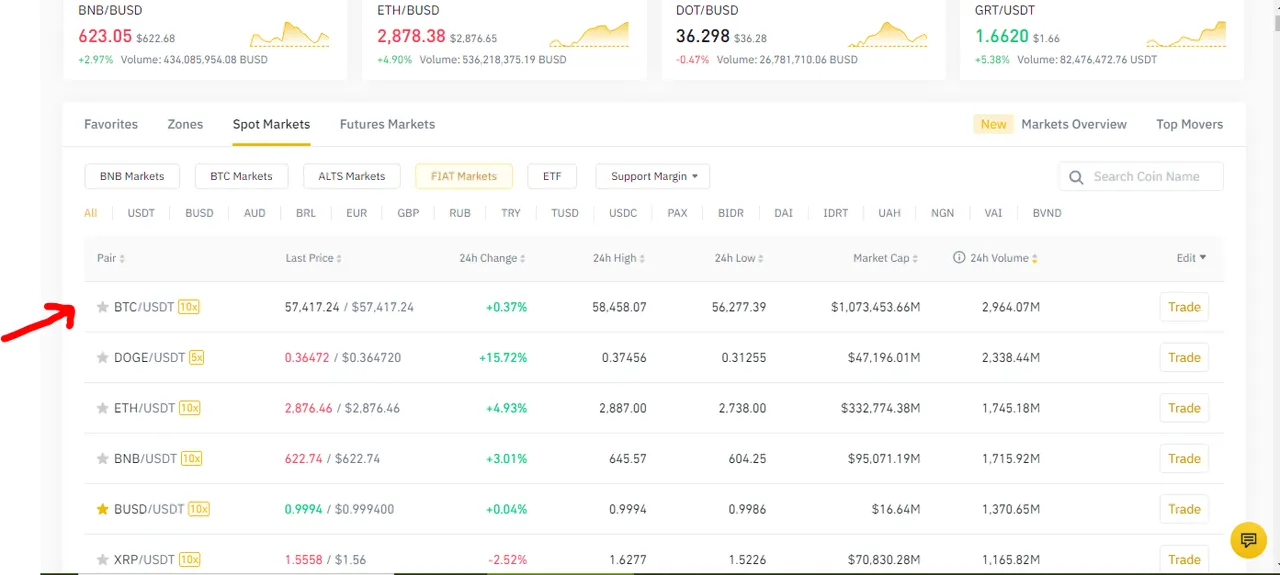Filter pairs by BIDR
The height and width of the screenshot is (575, 1280).
click(x=731, y=213)
